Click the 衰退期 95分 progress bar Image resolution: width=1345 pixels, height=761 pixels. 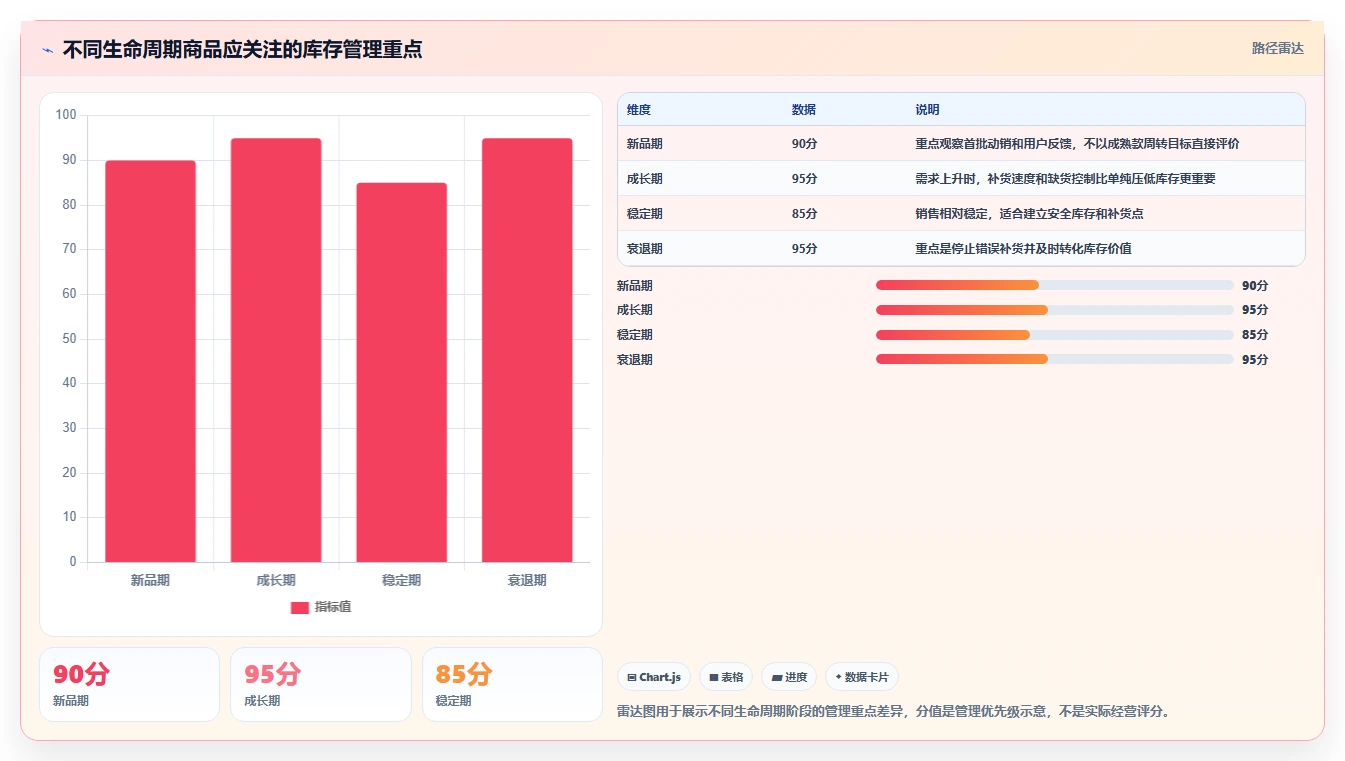pyautogui.click(x=1054, y=359)
